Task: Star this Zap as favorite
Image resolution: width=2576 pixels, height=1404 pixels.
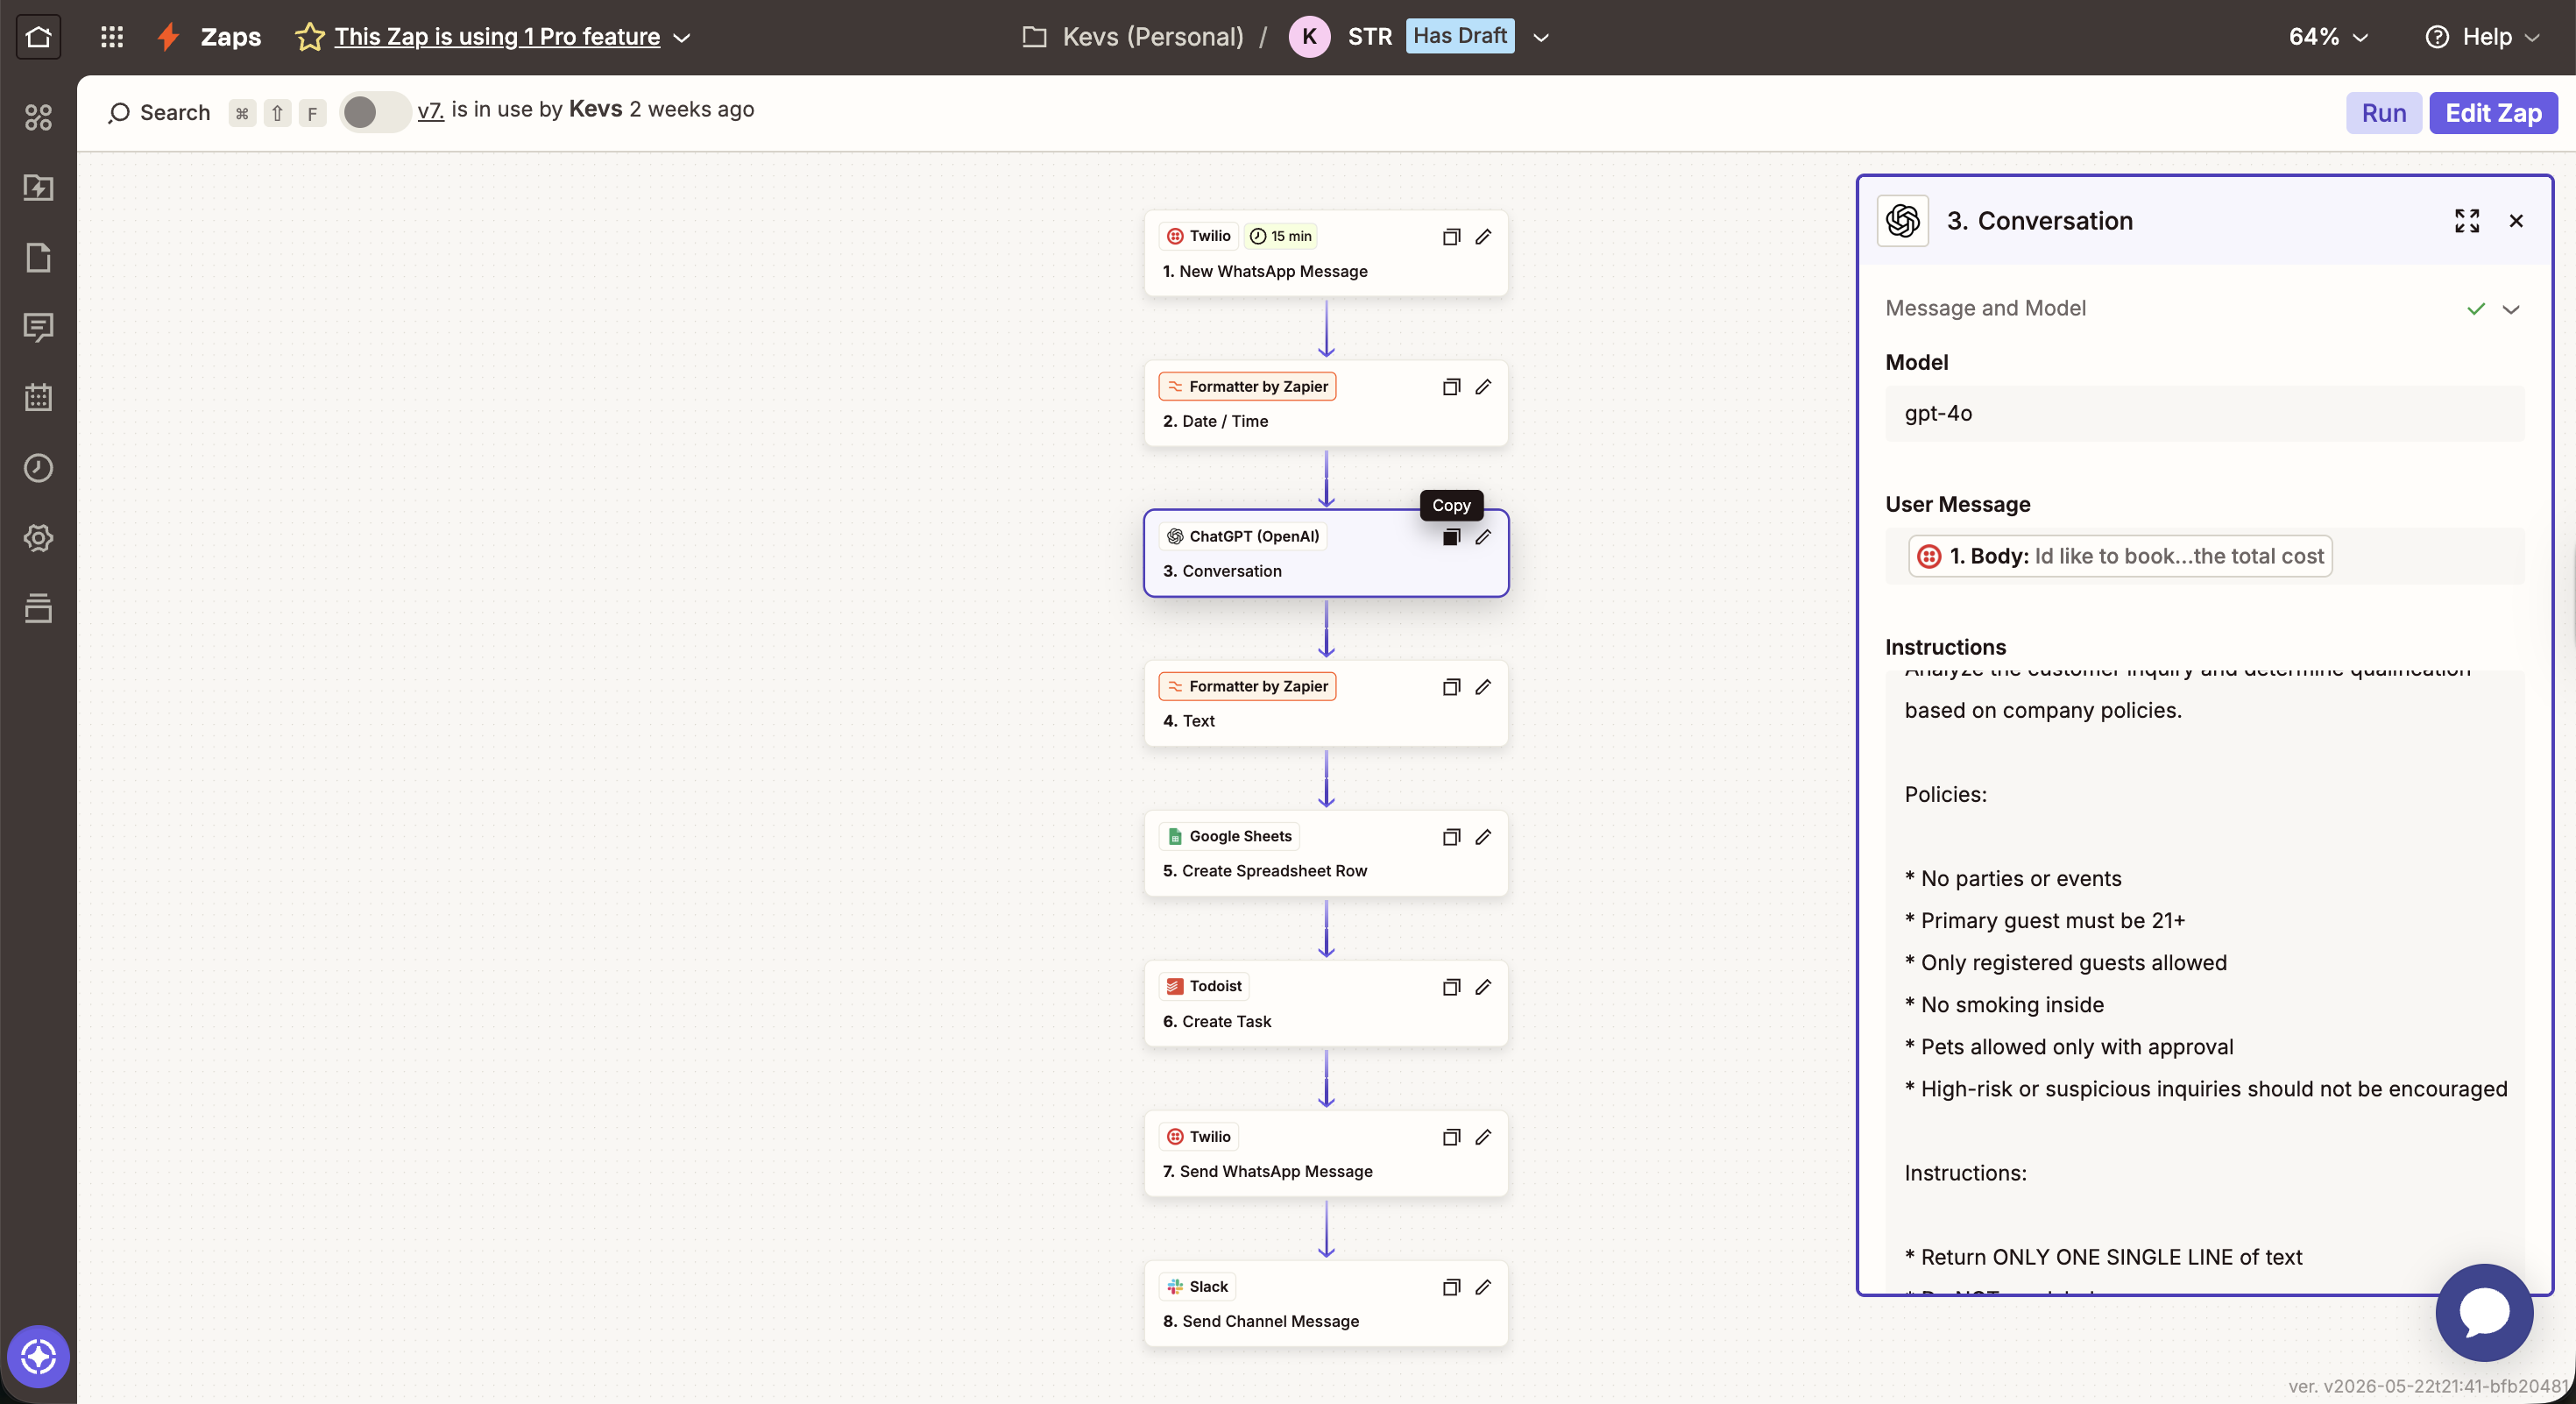Action: 310,37
